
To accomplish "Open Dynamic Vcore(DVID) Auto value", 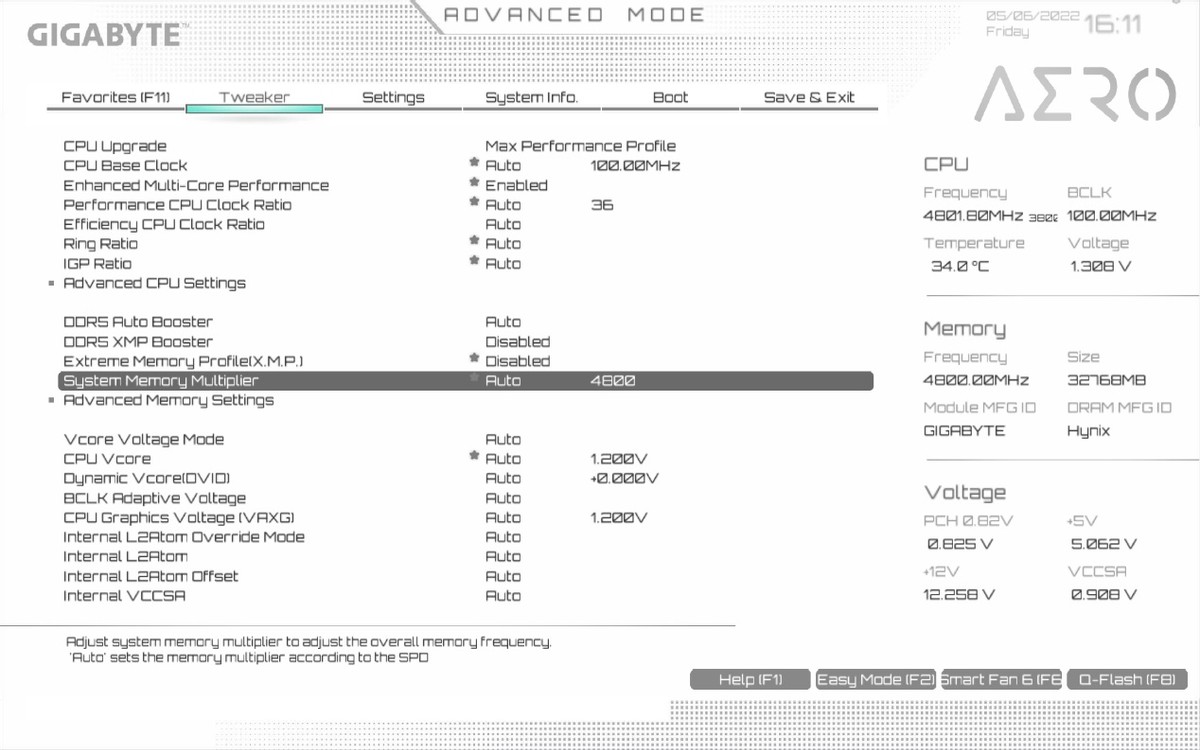I will click(x=503, y=478).
